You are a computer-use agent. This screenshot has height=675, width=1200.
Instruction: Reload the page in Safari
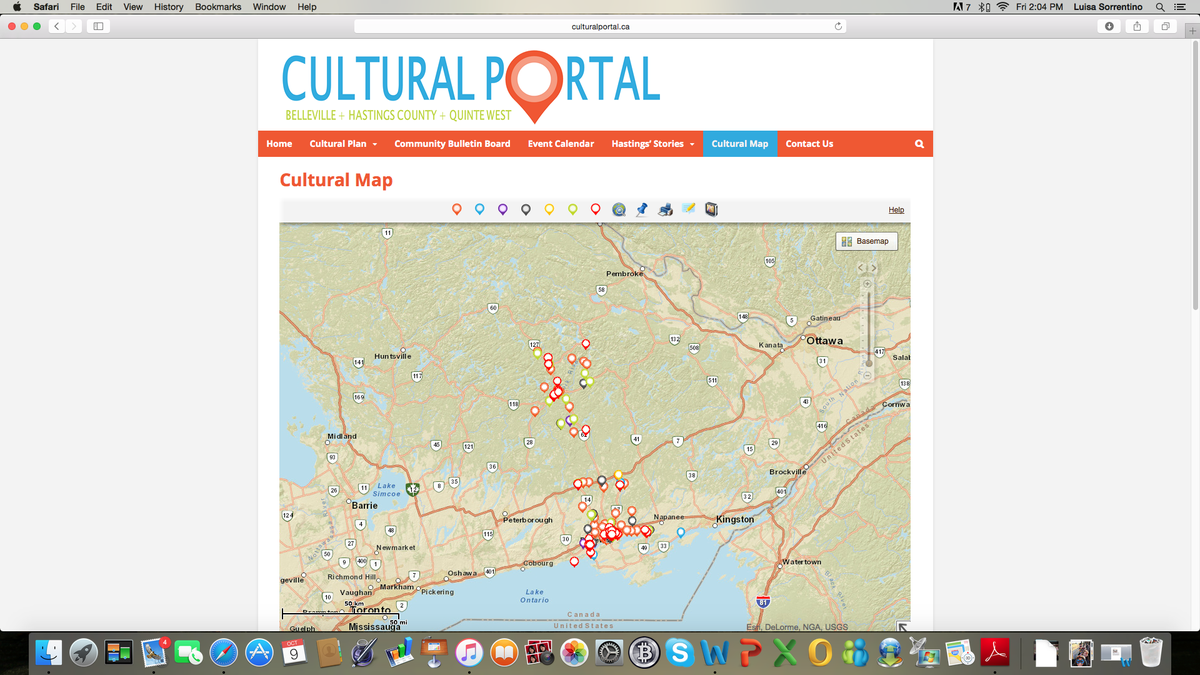coord(838,26)
